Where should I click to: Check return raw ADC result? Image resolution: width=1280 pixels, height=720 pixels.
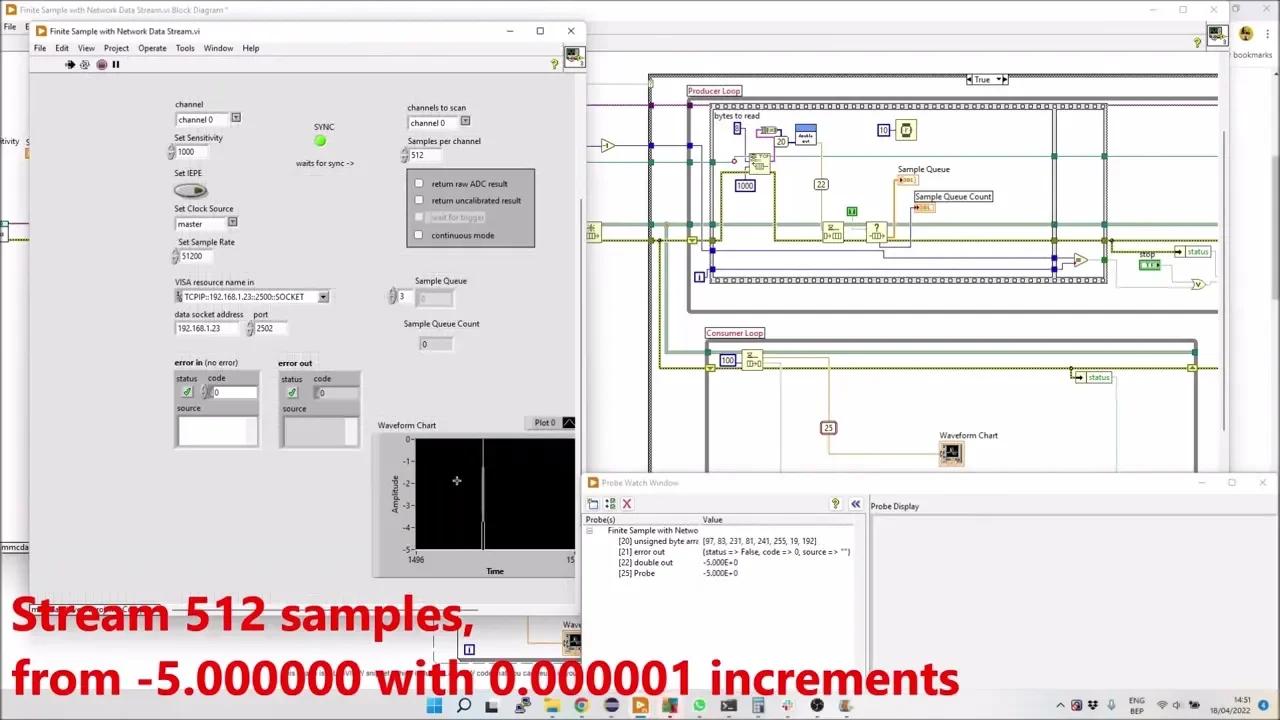[419, 183]
